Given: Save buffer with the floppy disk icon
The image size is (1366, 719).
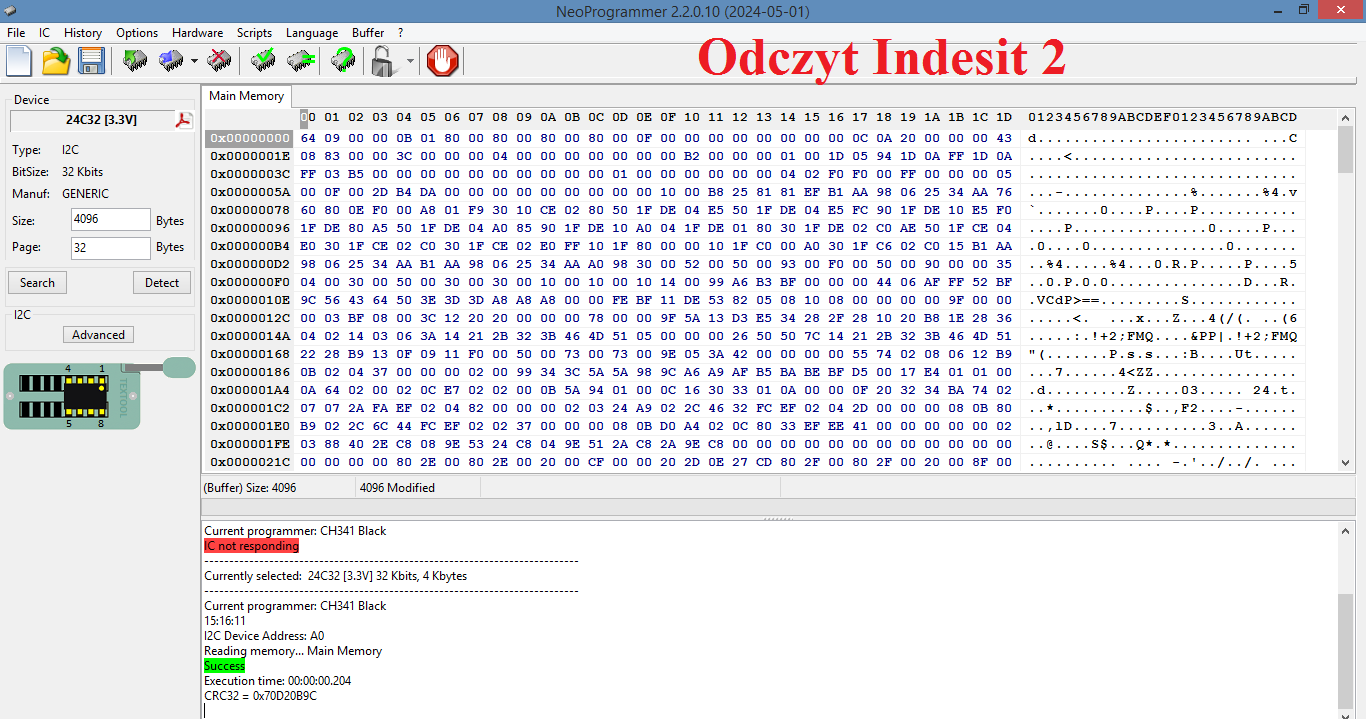Looking at the screenshot, I should [x=92, y=61].
